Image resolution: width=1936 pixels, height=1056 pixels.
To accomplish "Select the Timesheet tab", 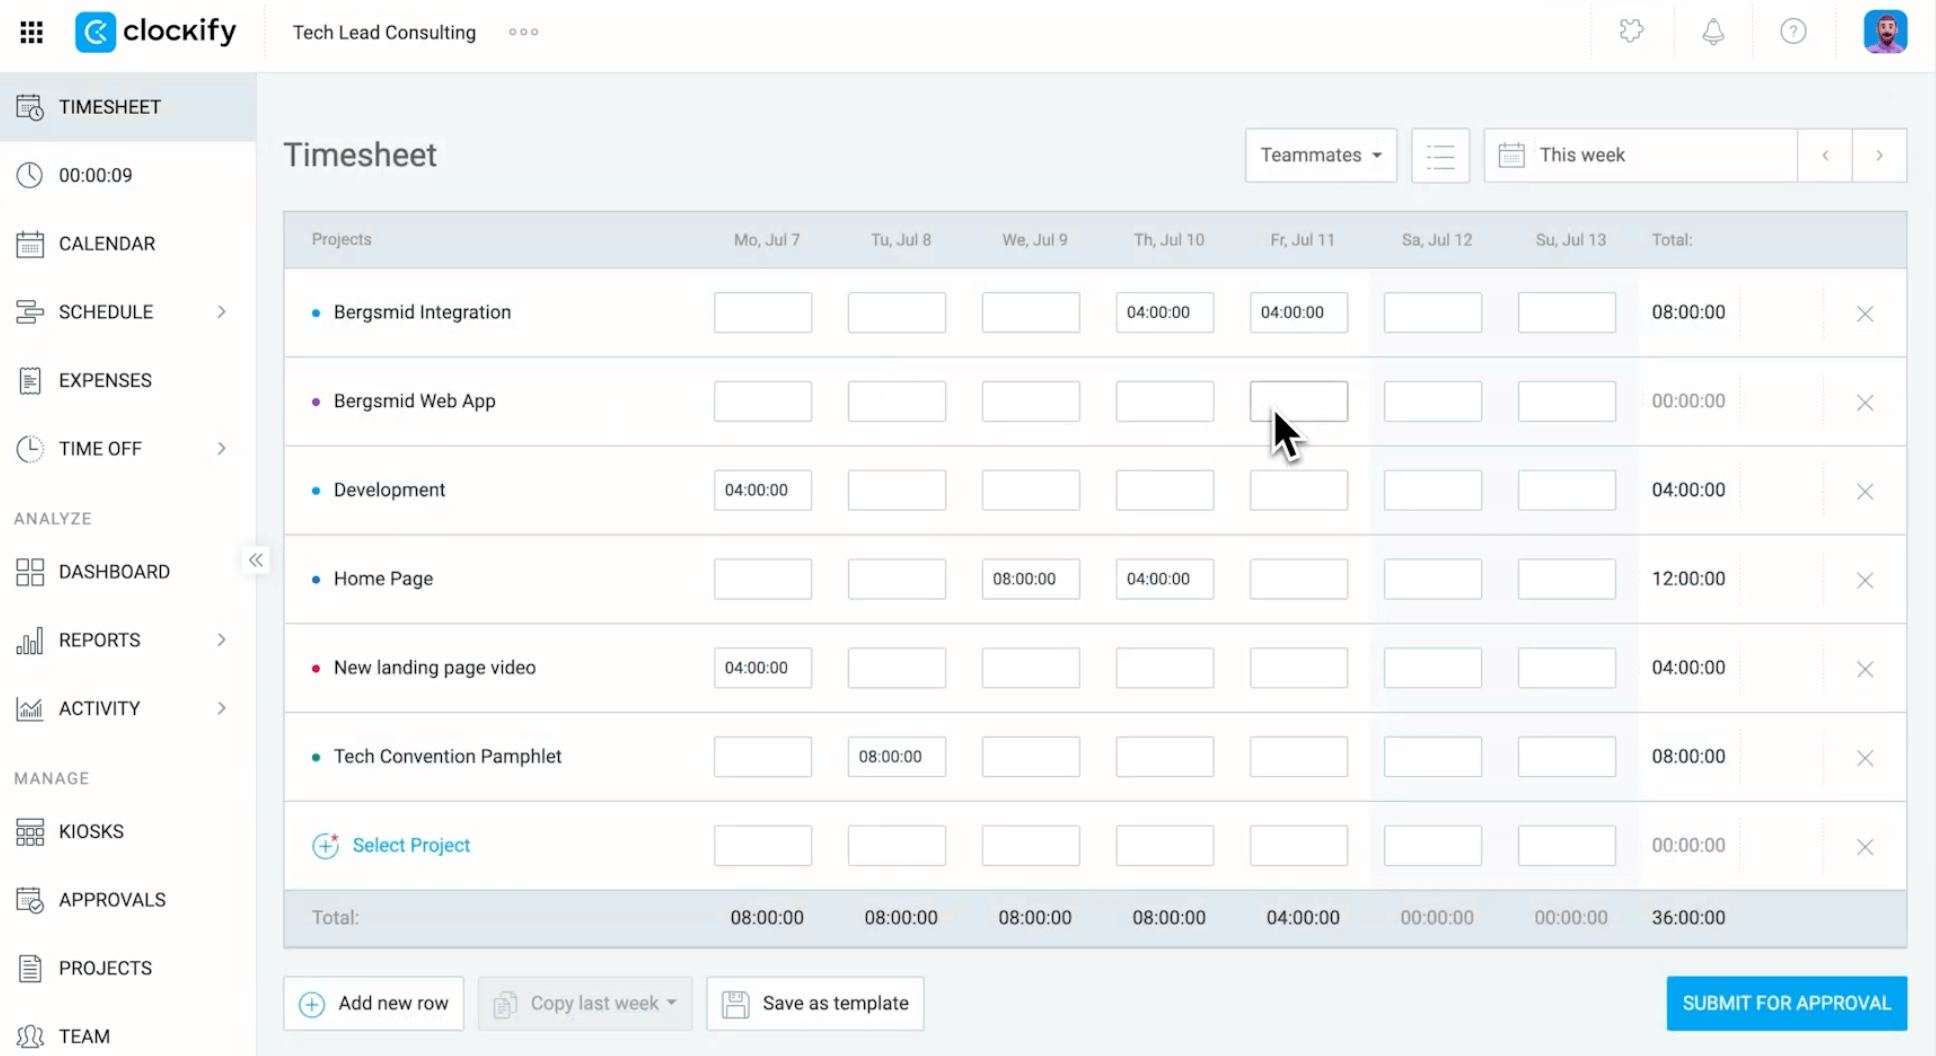I will 110,107.
